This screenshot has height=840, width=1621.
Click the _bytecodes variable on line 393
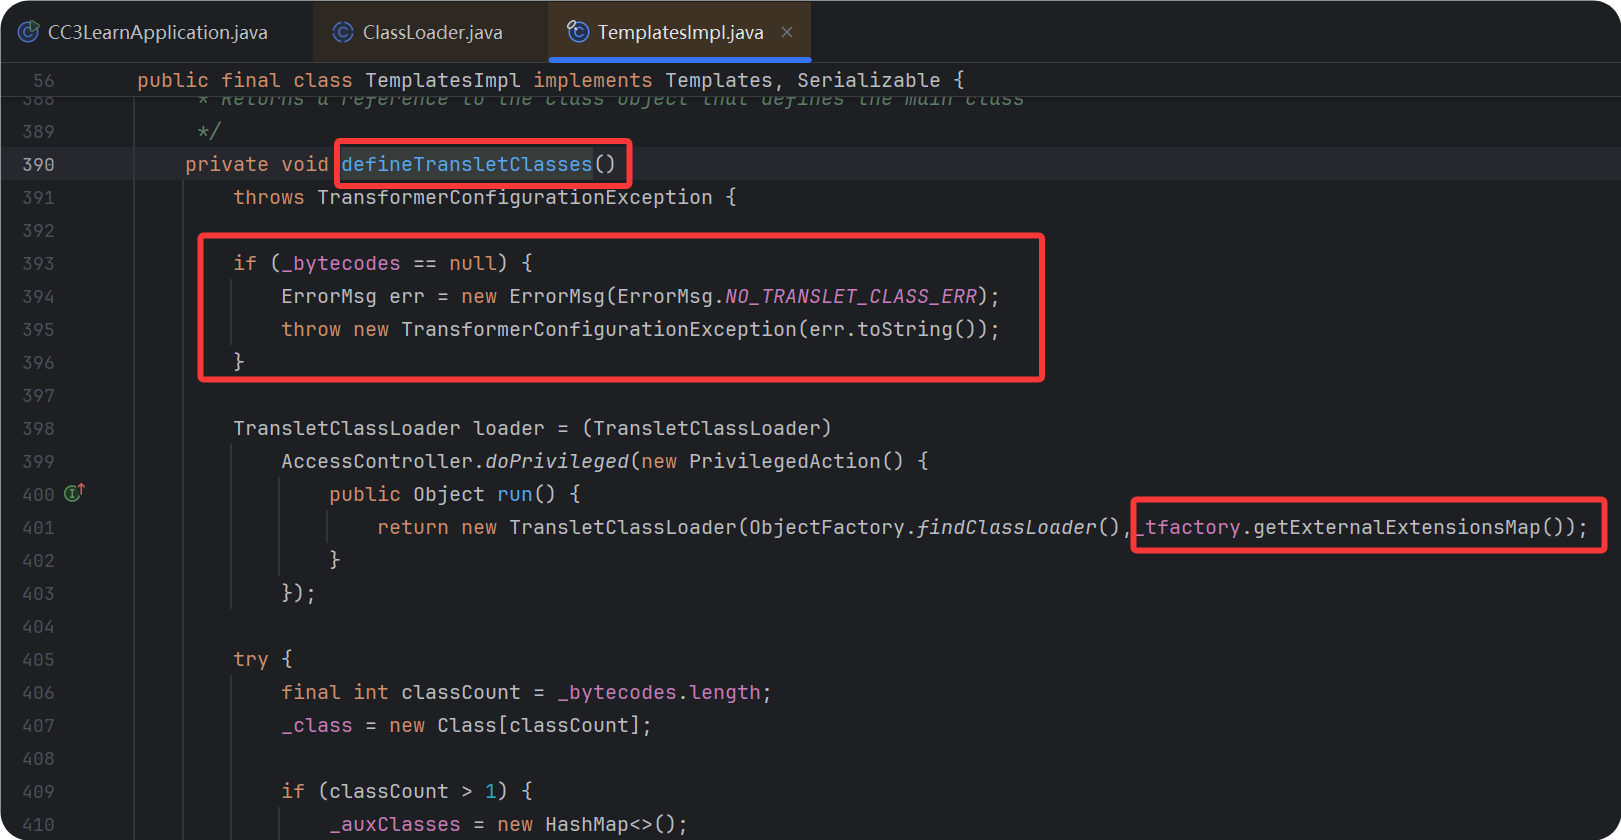point(341,263)
